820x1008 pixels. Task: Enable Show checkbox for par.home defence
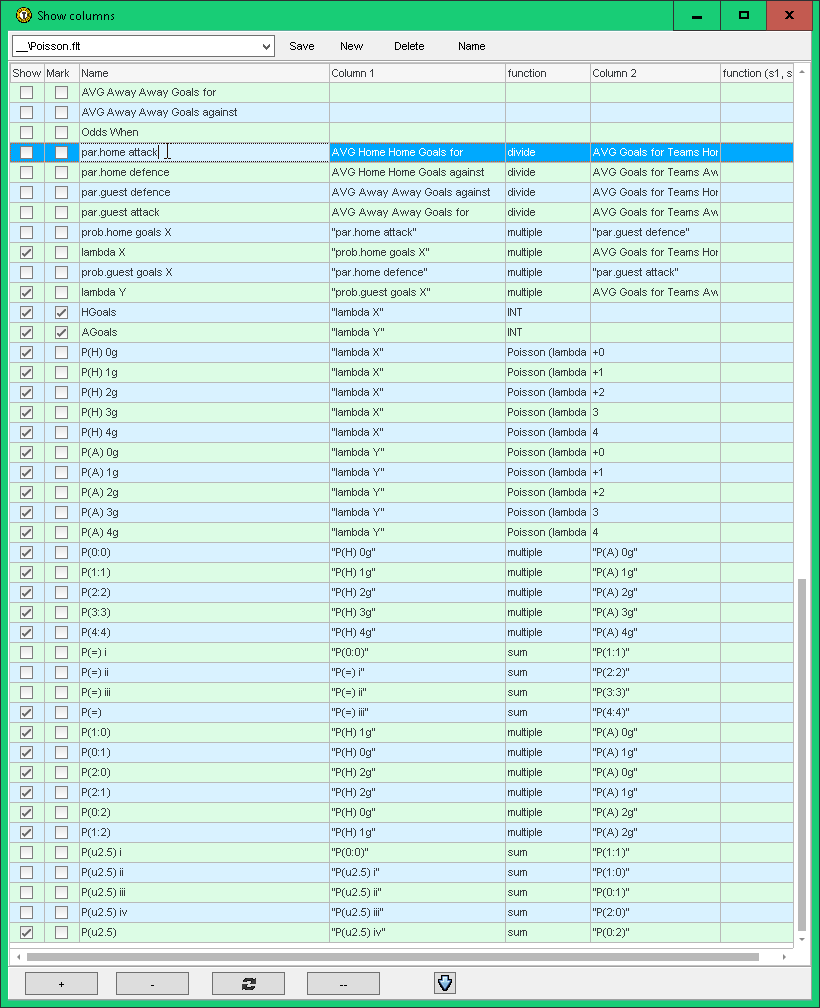pos(27,172)
